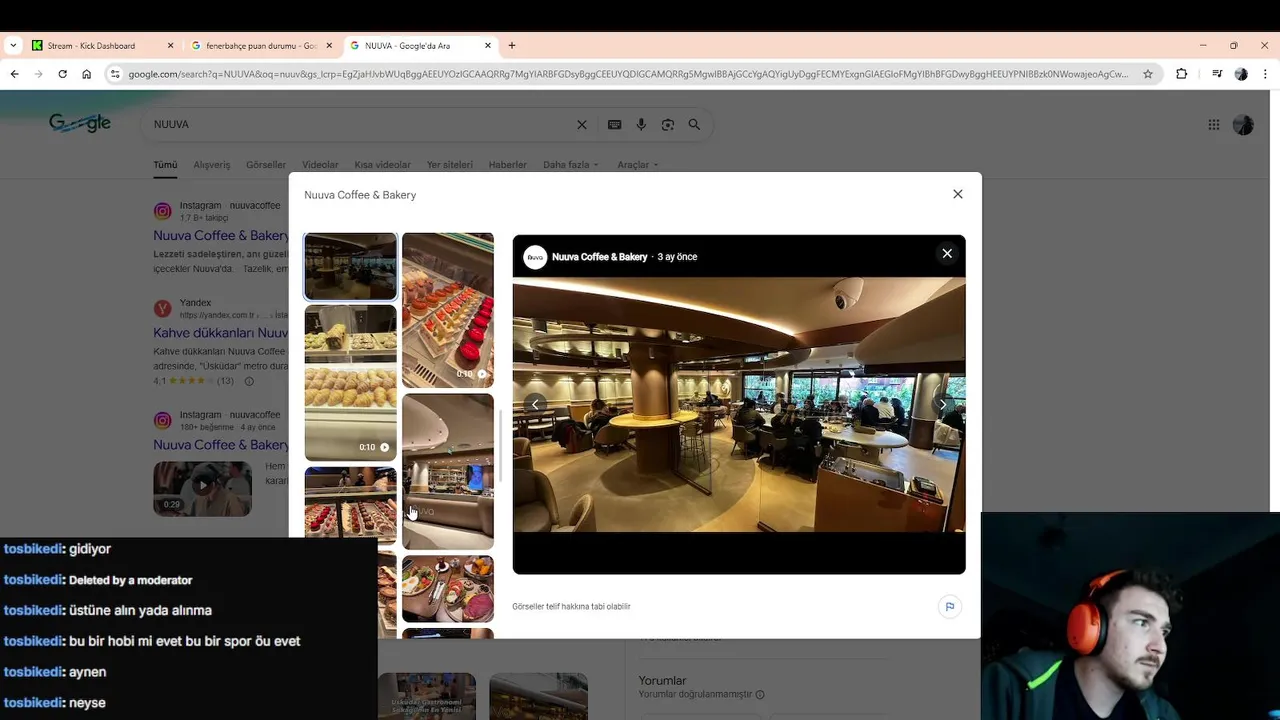Viewport: 1280px width, 720px height.
Task: Report the photo with the flag icon
Action: tap(950, 606)
